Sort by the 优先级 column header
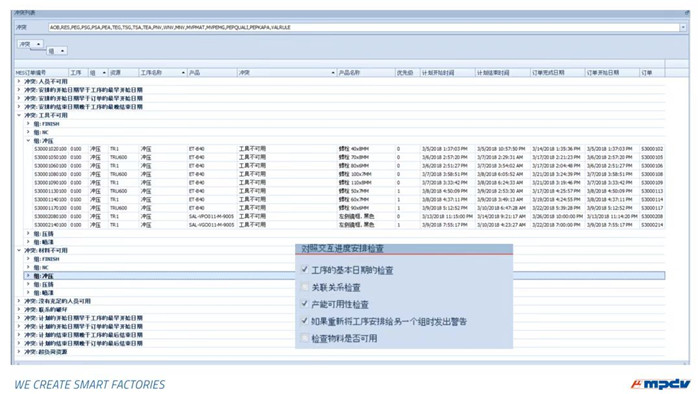The image size is (700, 394). pyautogui.click(x=407, y=72)
